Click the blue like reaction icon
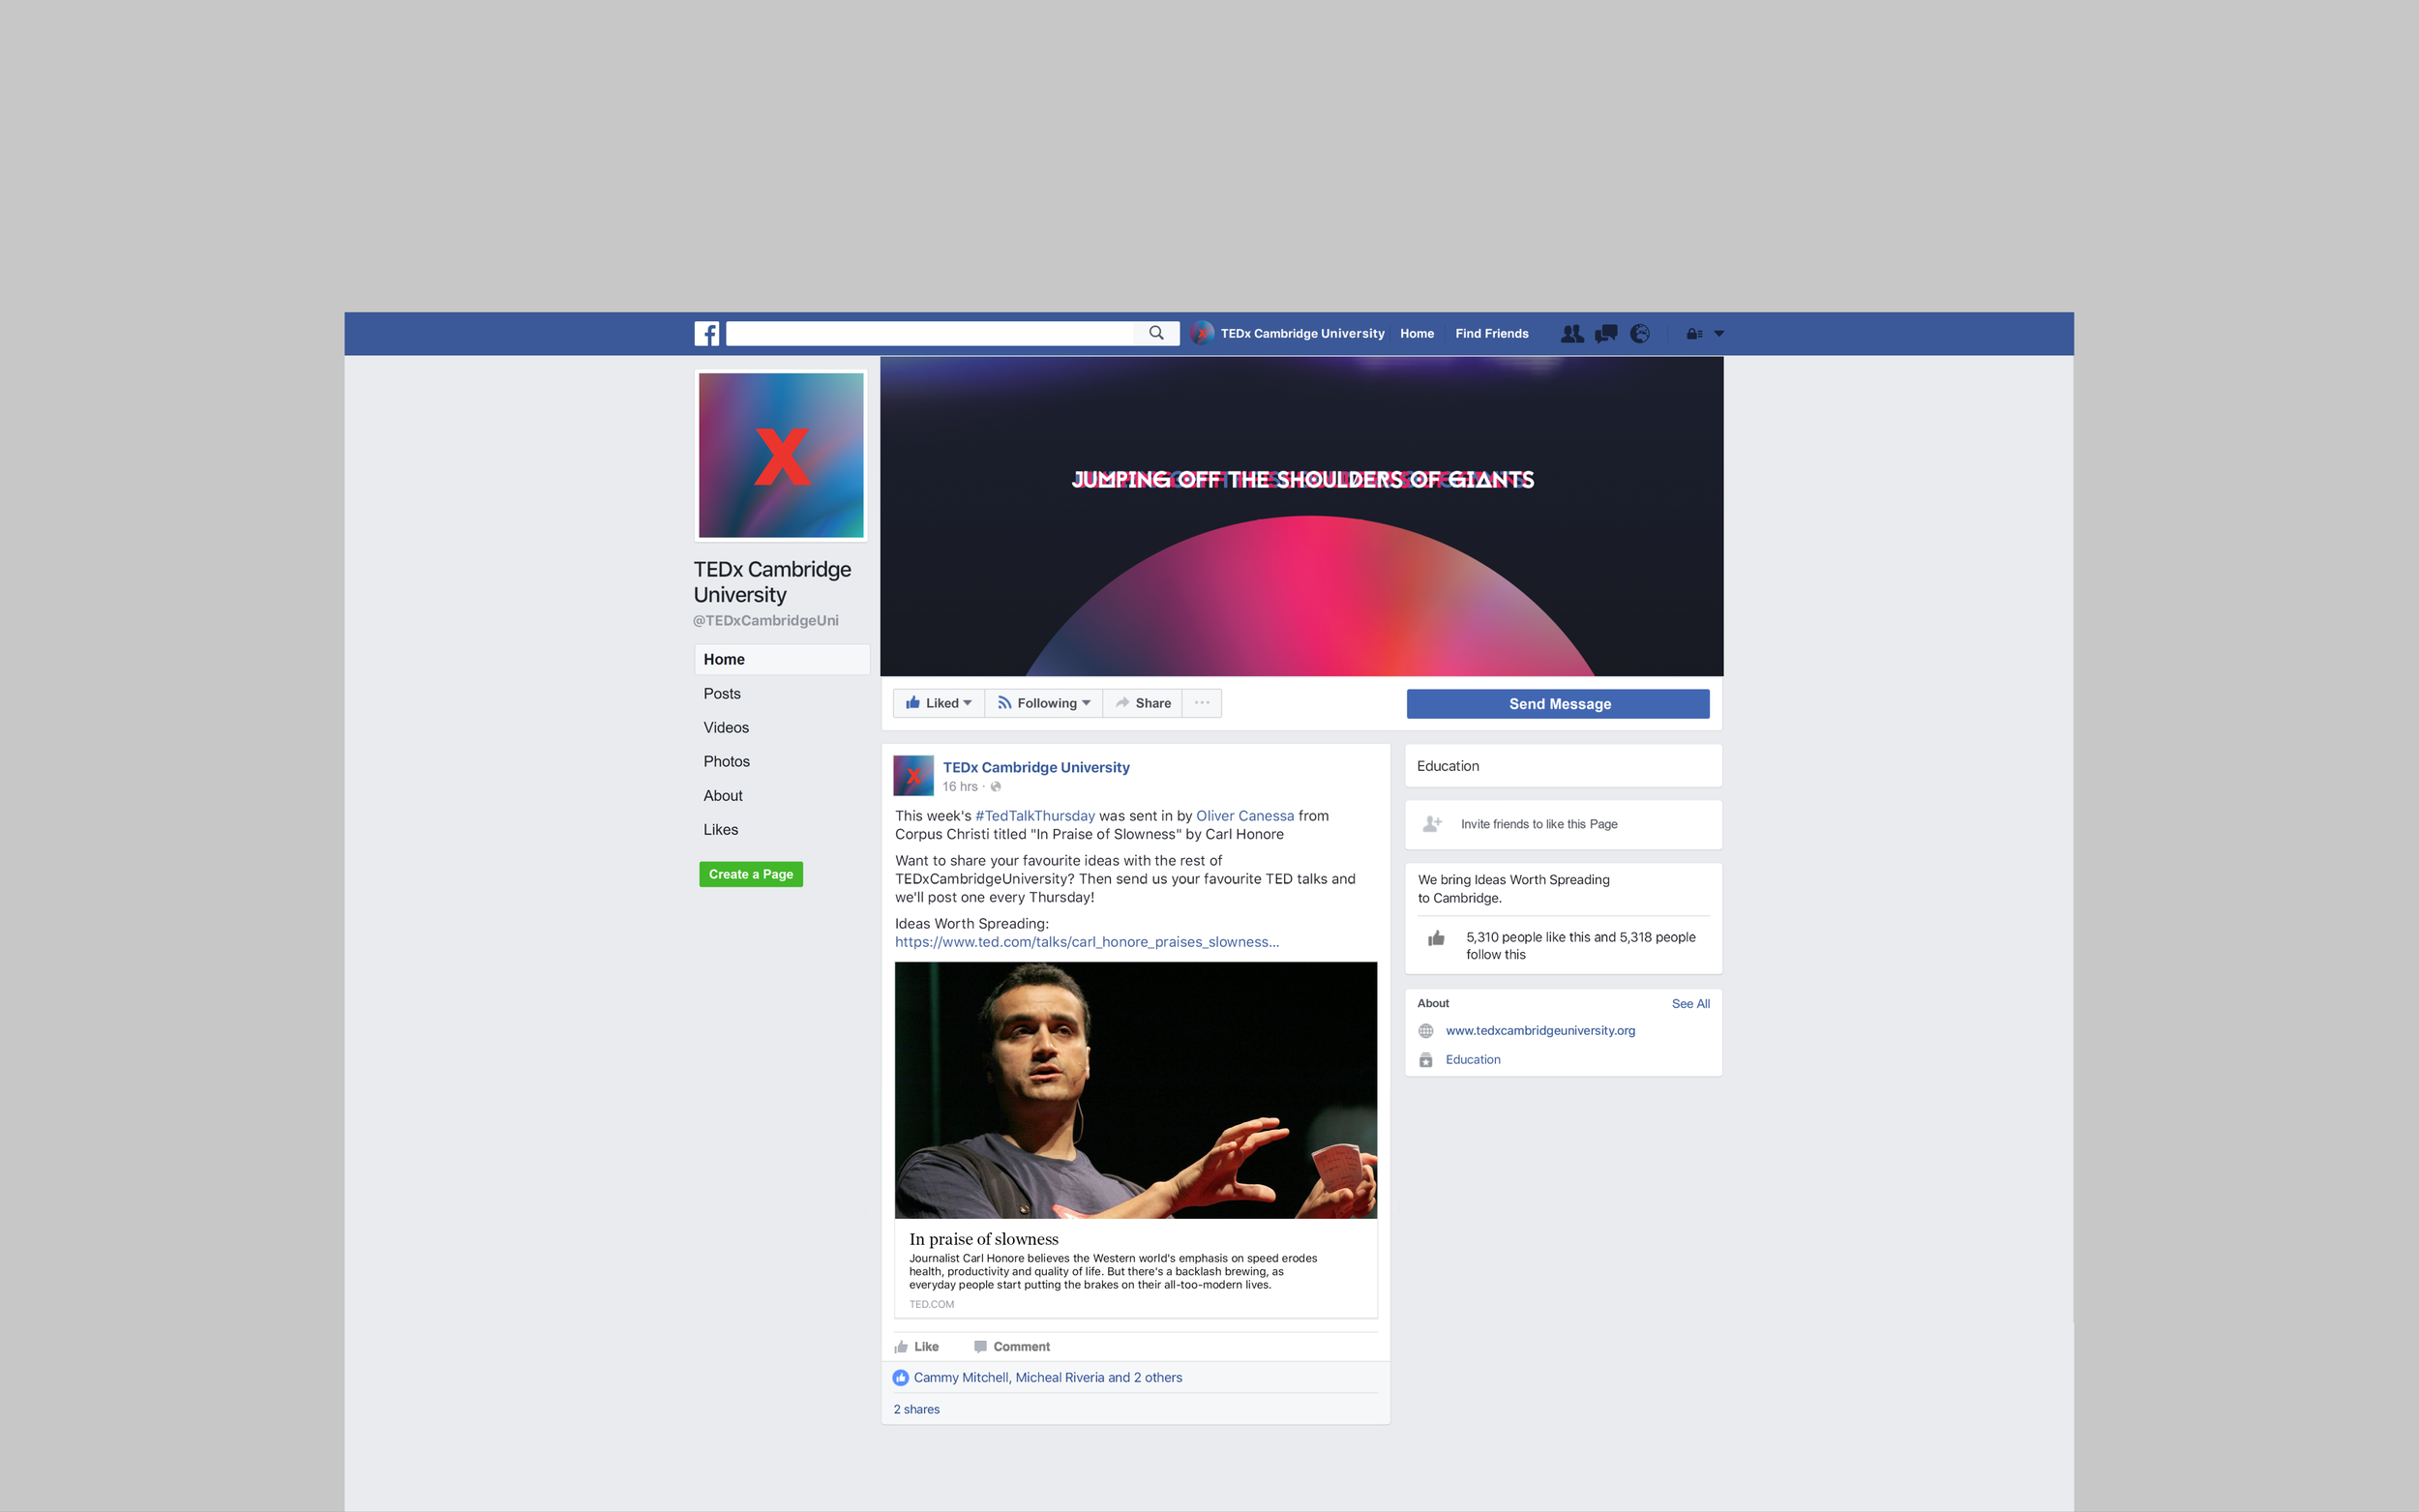Viewport: 2419px width, 1512px height. (901, 1378)
